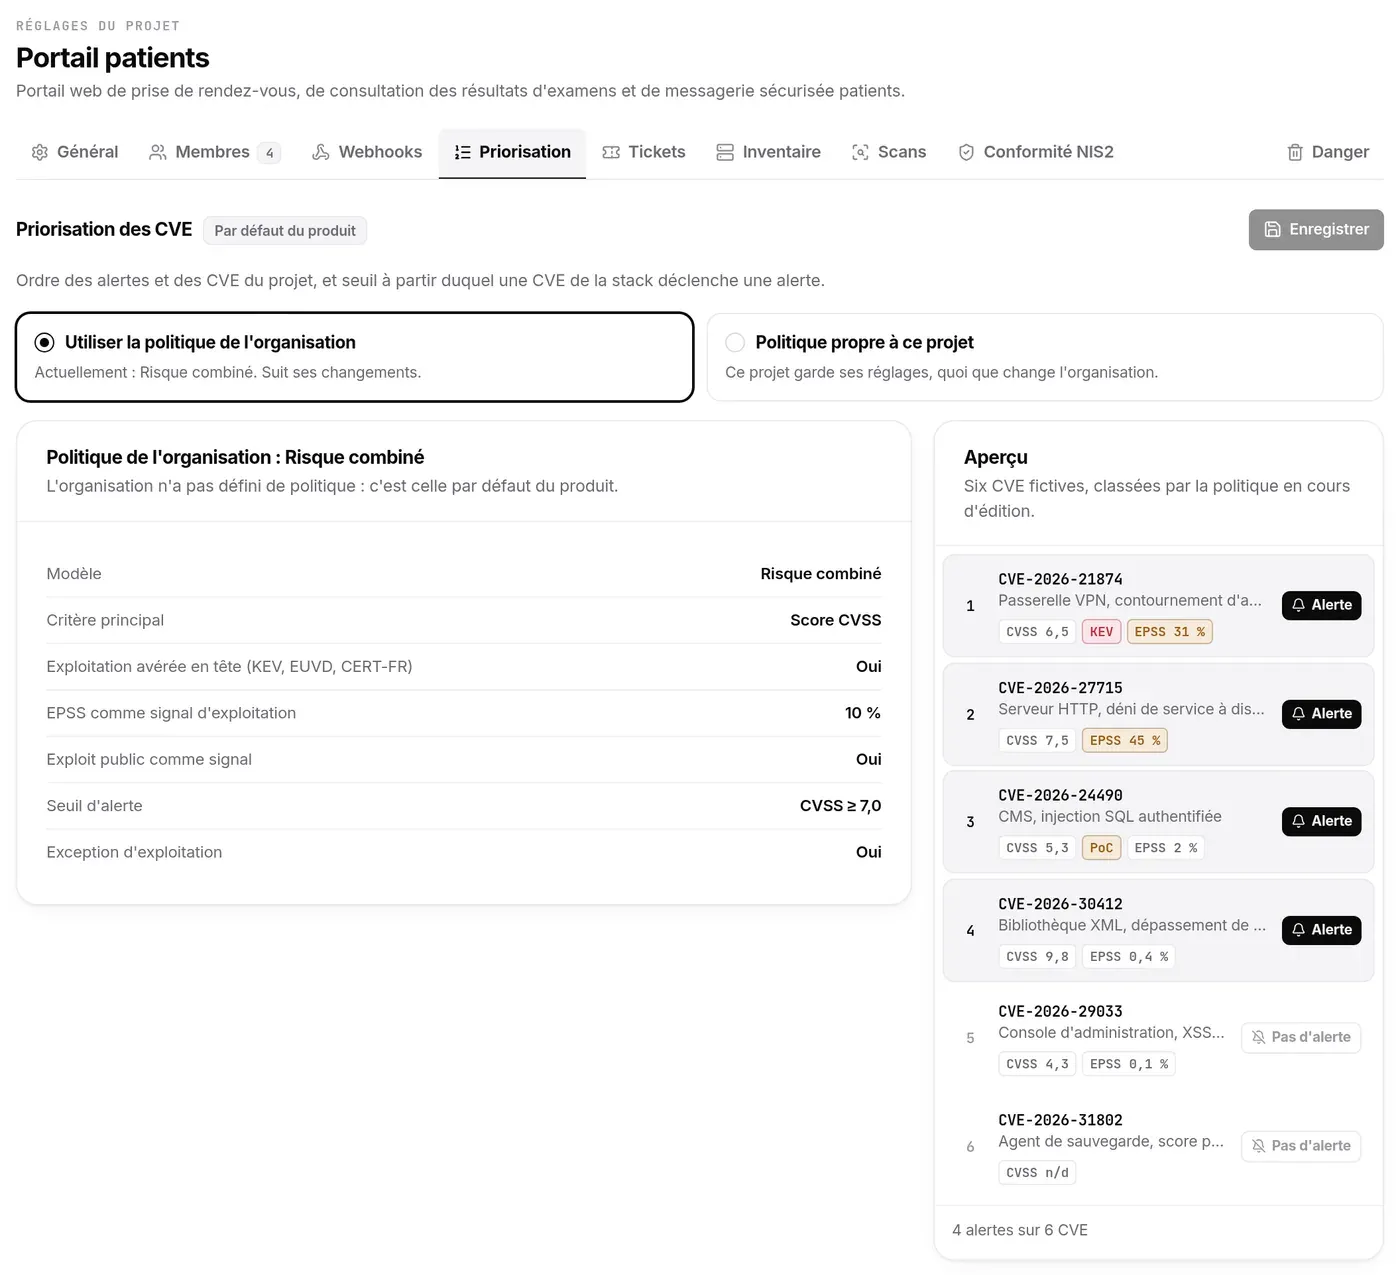The height and width of the screenshot is (1275, 1400).
Task: Click the "Par défaut du produit" badge
Action: [285, 231]
